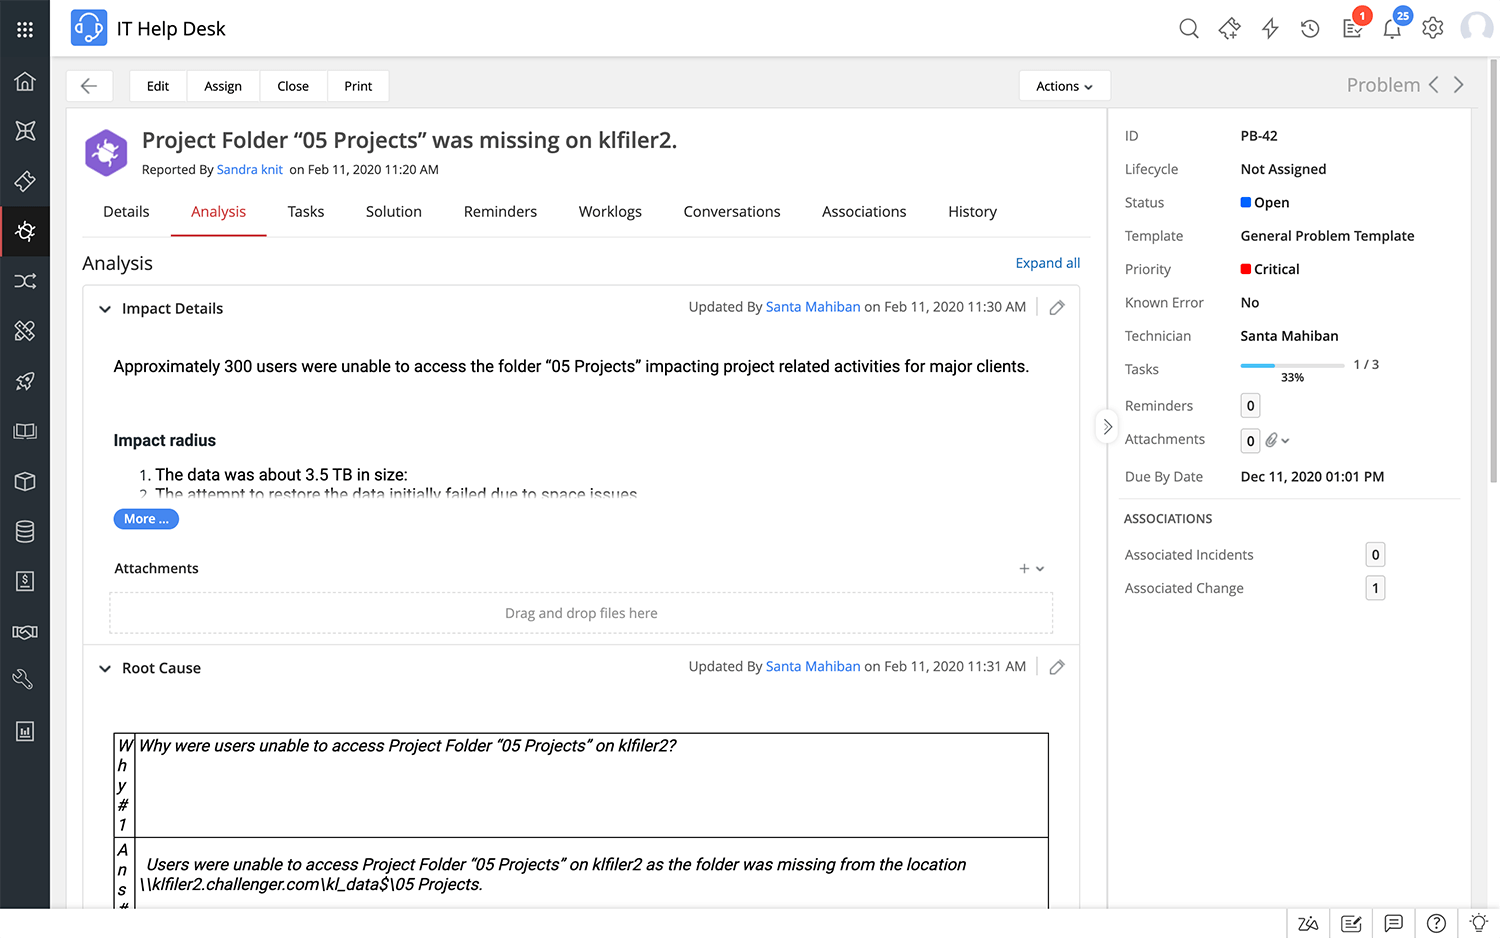Image resolution: width=1500 pixels, height=938 pixels.
Task: Click the Tasks progress bar
Action: coord(1292,366)
